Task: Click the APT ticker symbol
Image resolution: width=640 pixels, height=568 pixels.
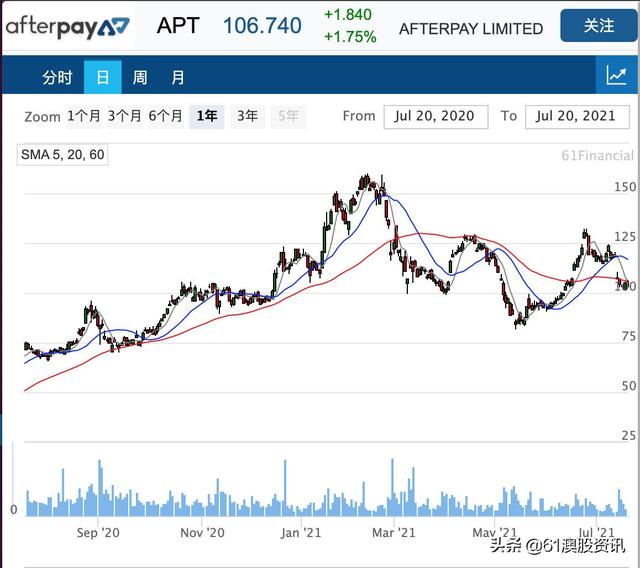Action: point(178,26)
